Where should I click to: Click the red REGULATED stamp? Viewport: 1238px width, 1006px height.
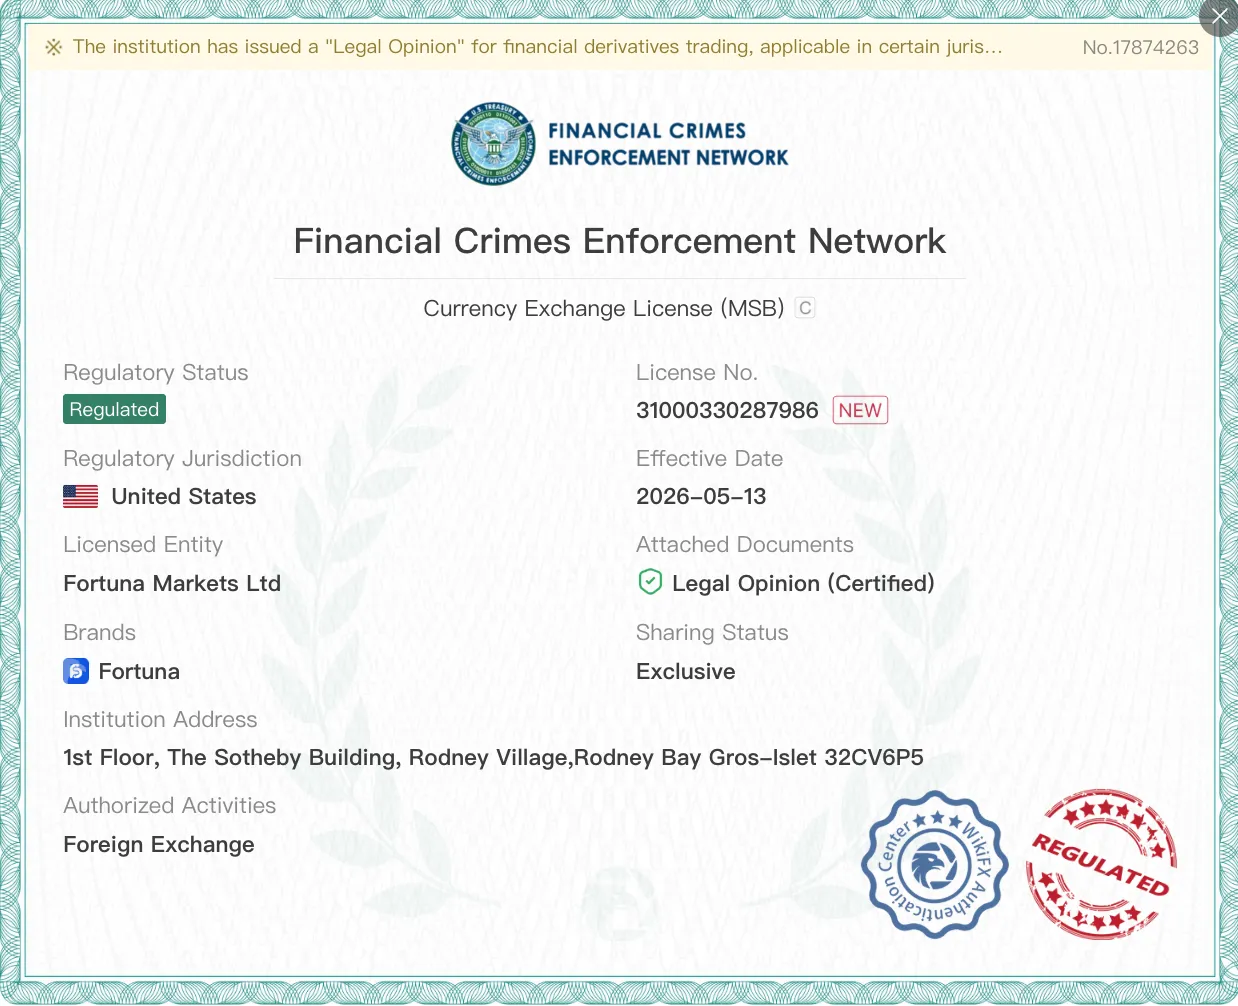[x=1101, y=864]
